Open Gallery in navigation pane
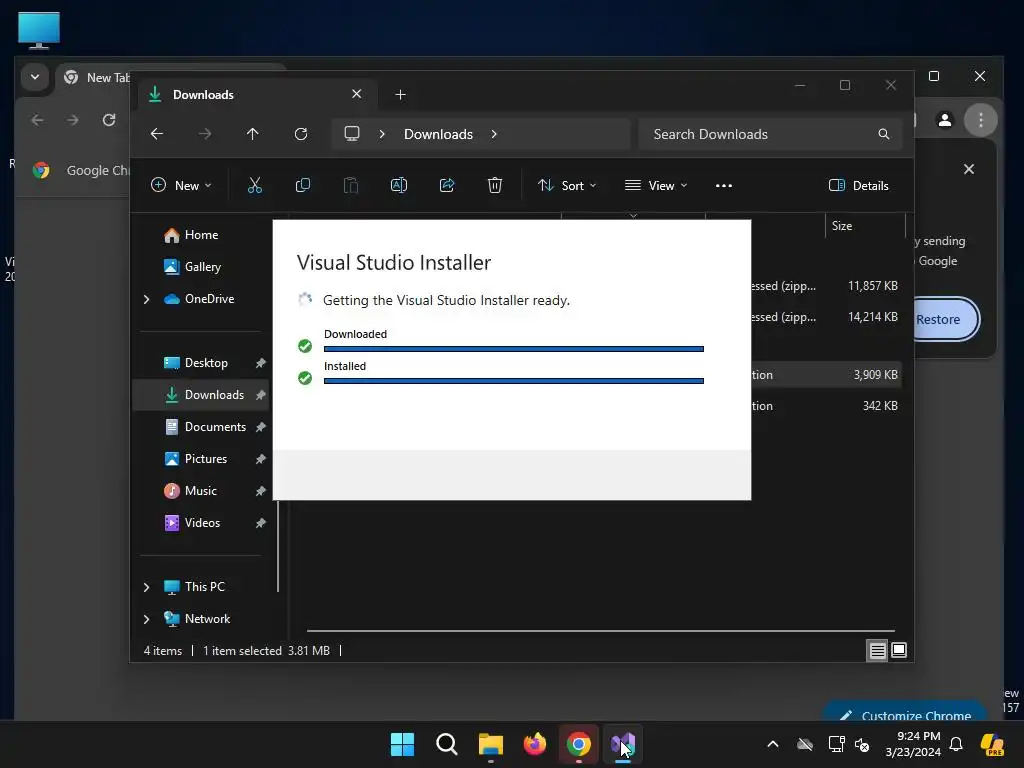 (202, 267)
